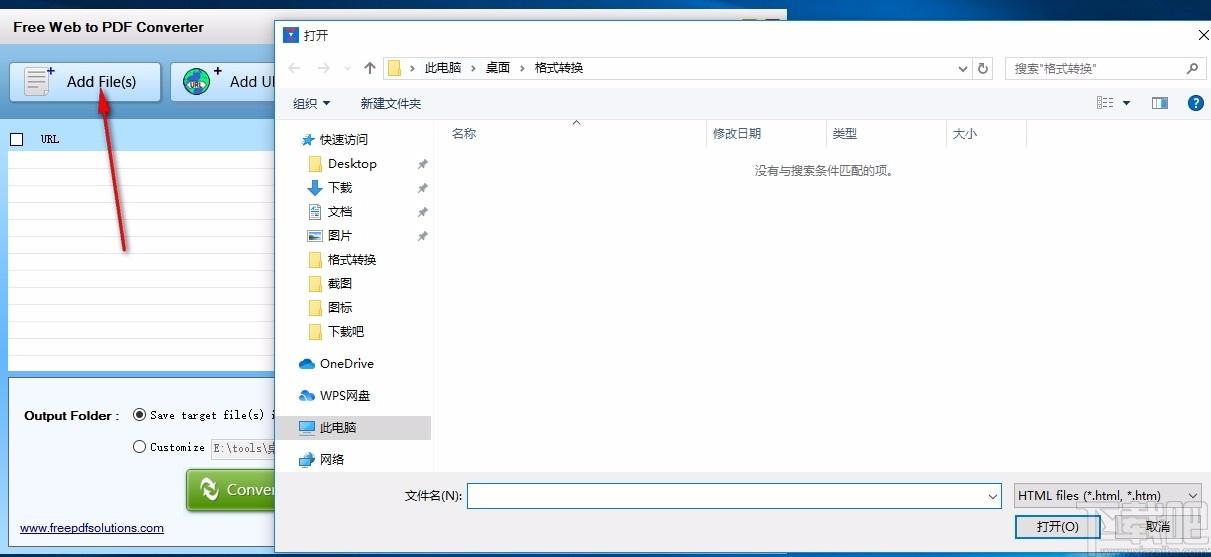This screenshot has width=1211, height=557.
Task: Click the OneDrive cloud icon
Action: [307, 364]
